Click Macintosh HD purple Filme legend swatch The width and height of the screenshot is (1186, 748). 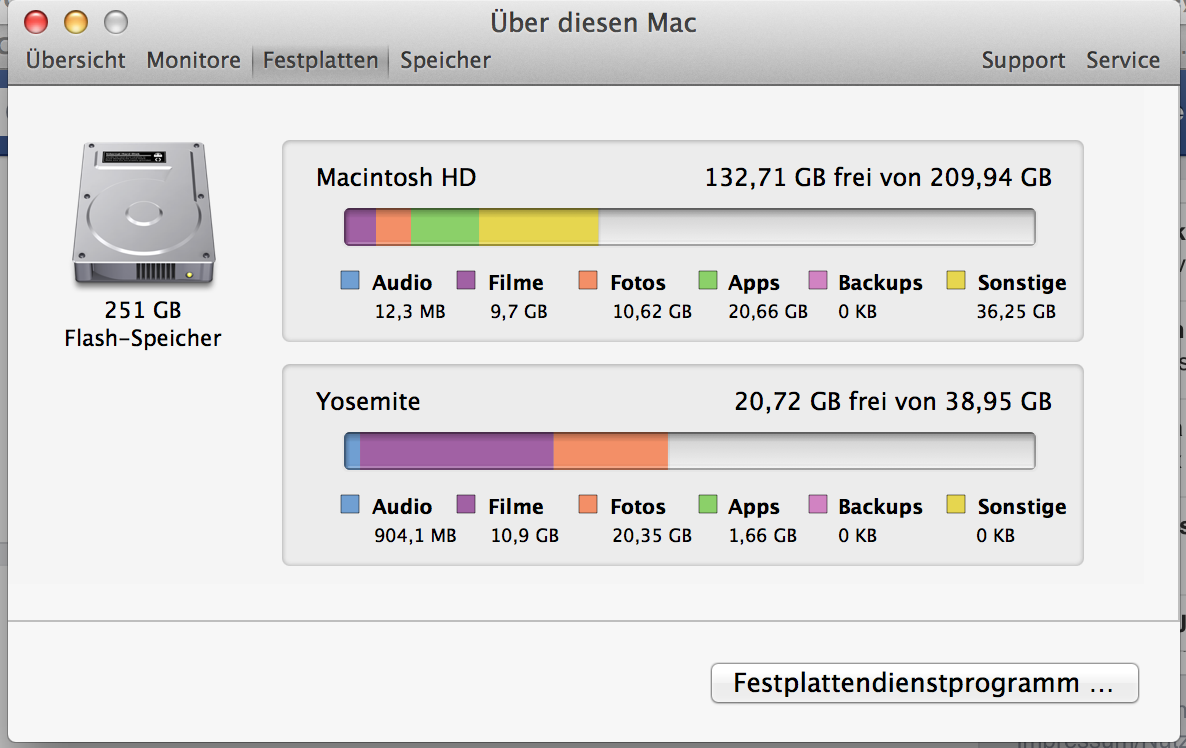[466, 280]
